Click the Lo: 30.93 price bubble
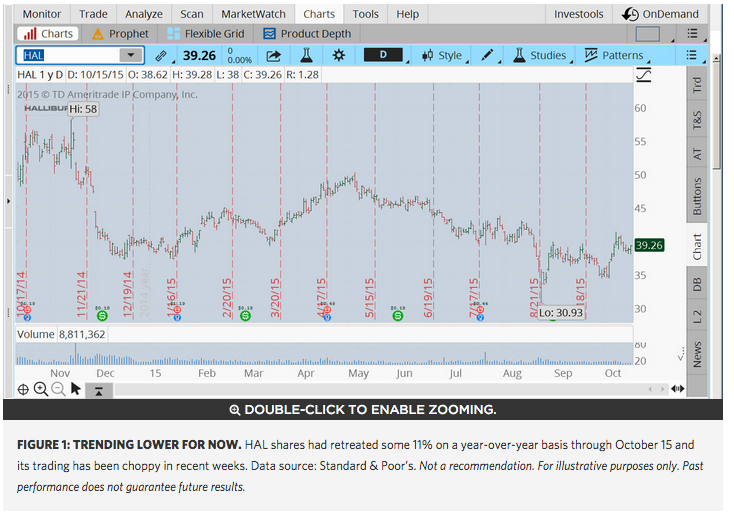734x516 pixels. [x=561, y=312]
